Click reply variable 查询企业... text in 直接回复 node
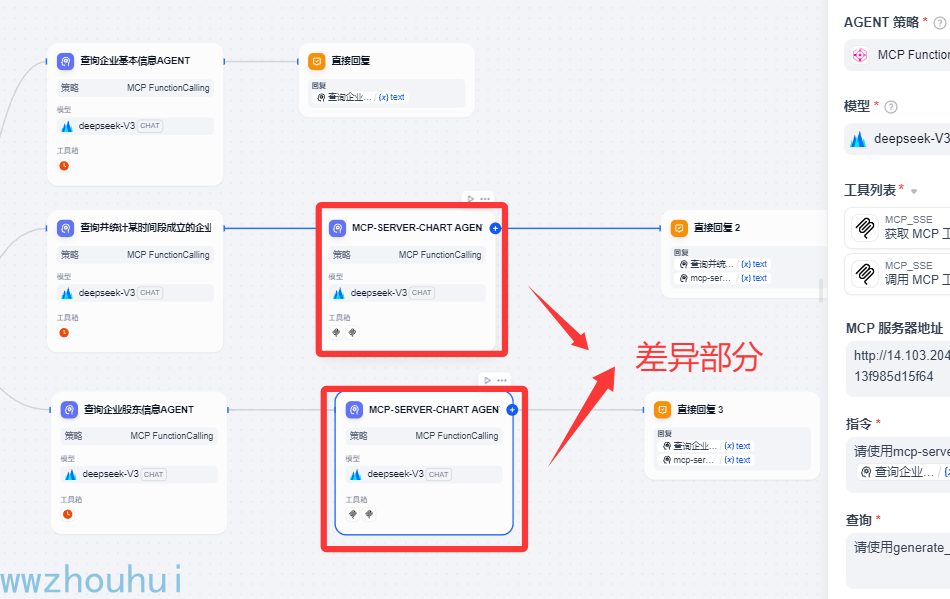This screenshot has width=950, height=599. pyautogui.click(x=360, y=97)
